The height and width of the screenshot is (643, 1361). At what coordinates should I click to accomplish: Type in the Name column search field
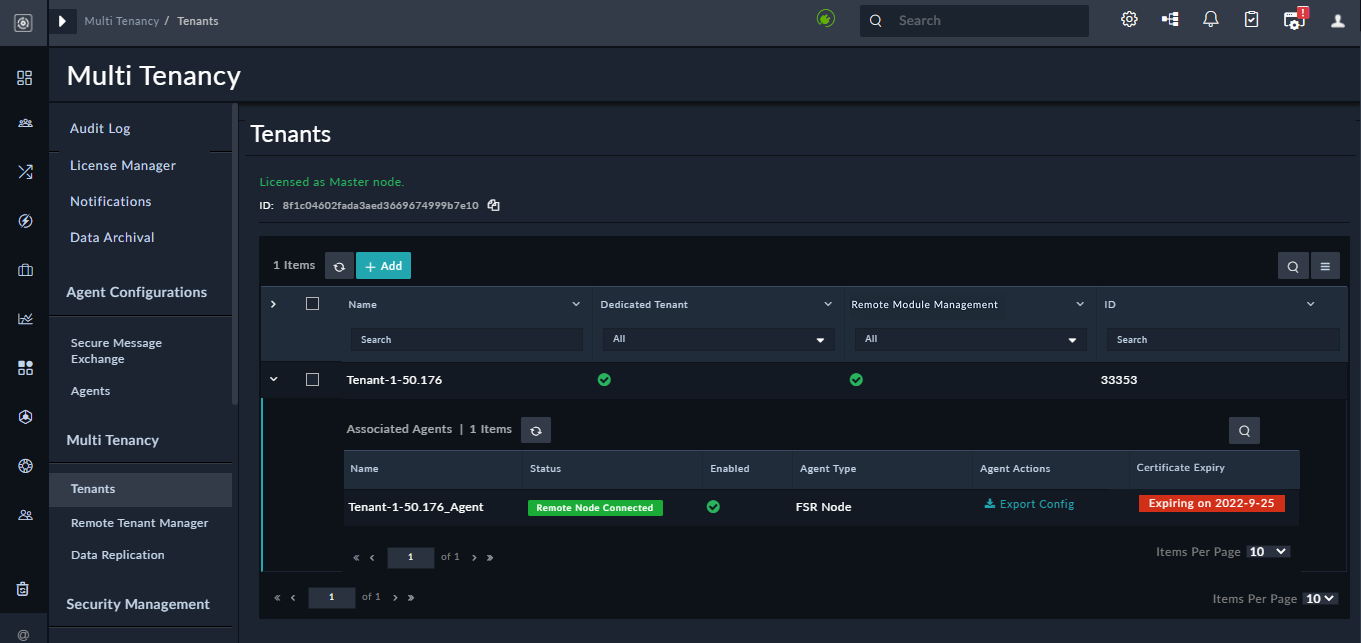click(466, 339)
